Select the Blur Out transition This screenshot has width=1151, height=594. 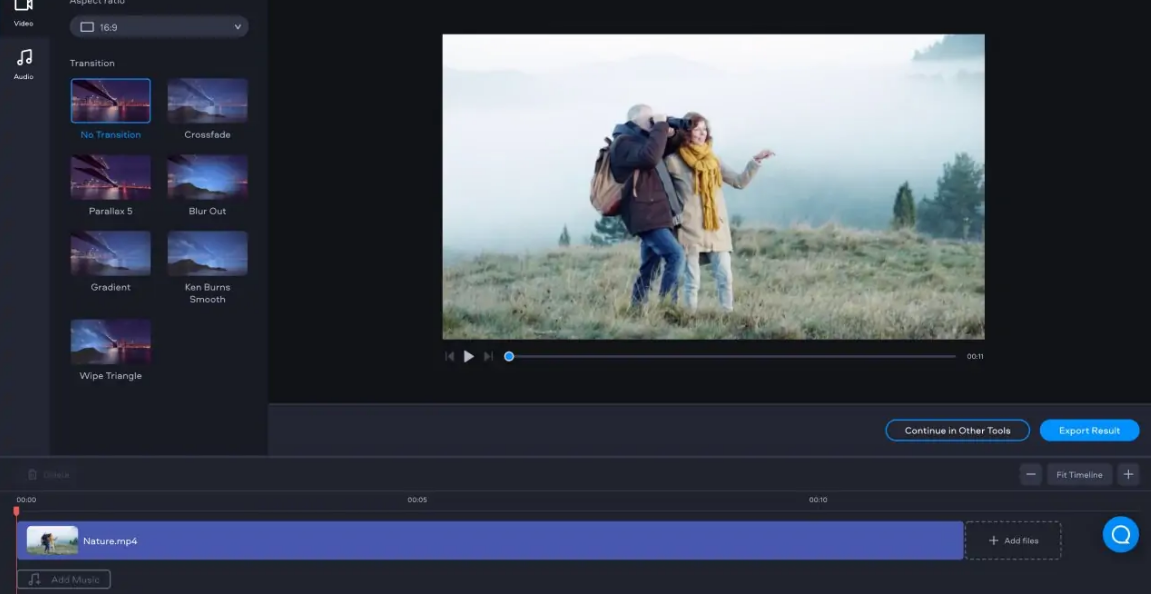[x=207, y=177]
